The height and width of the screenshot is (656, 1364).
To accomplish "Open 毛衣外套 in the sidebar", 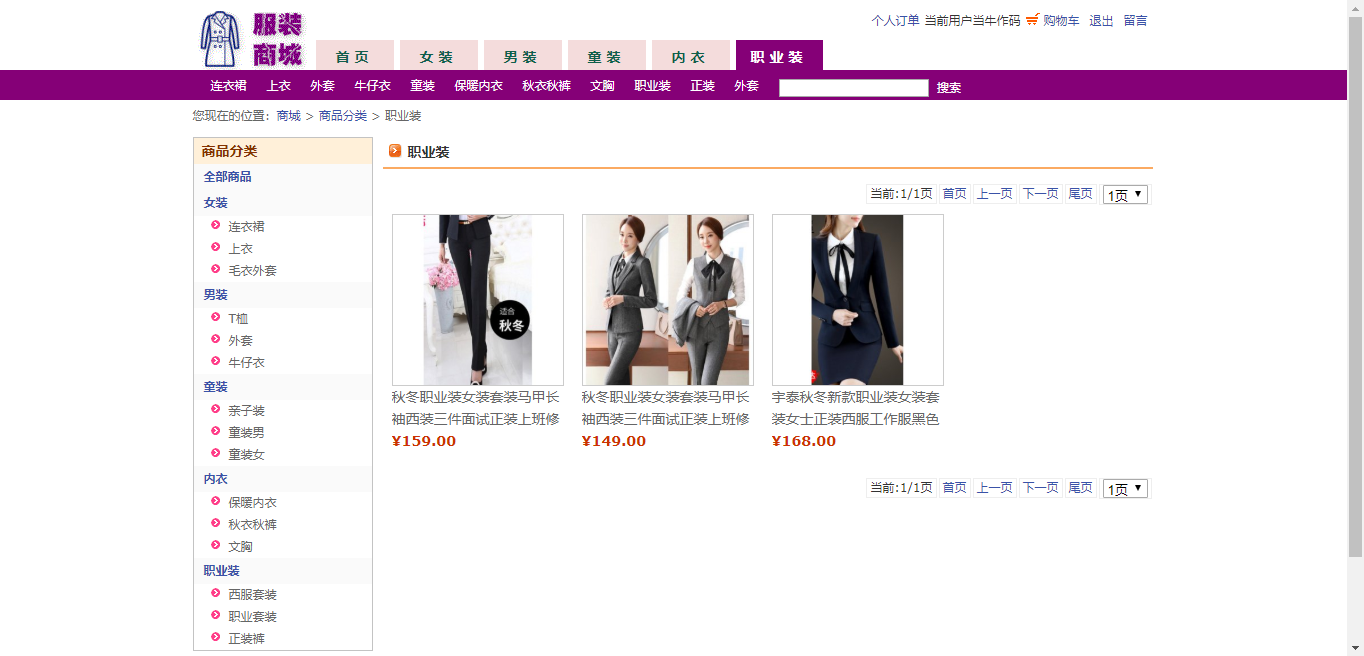I will pos(252,271).
